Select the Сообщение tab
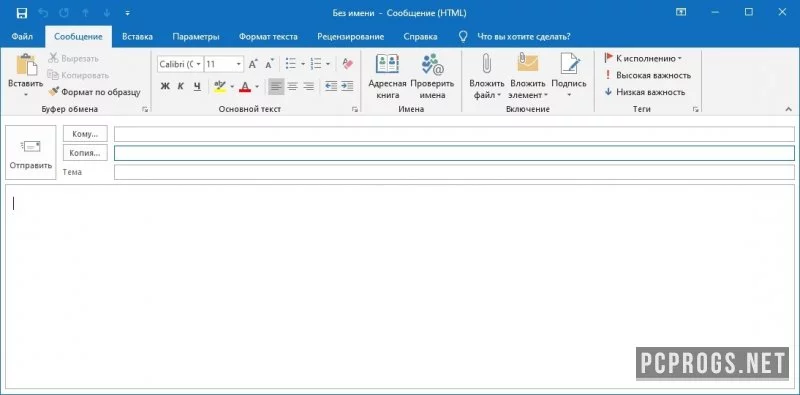The height and width of the screenshot is (395, 800). (x=78, y=37)
